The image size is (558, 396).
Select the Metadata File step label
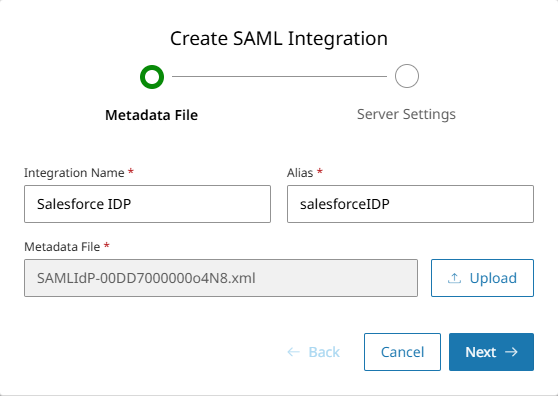(x=152, y=115)
